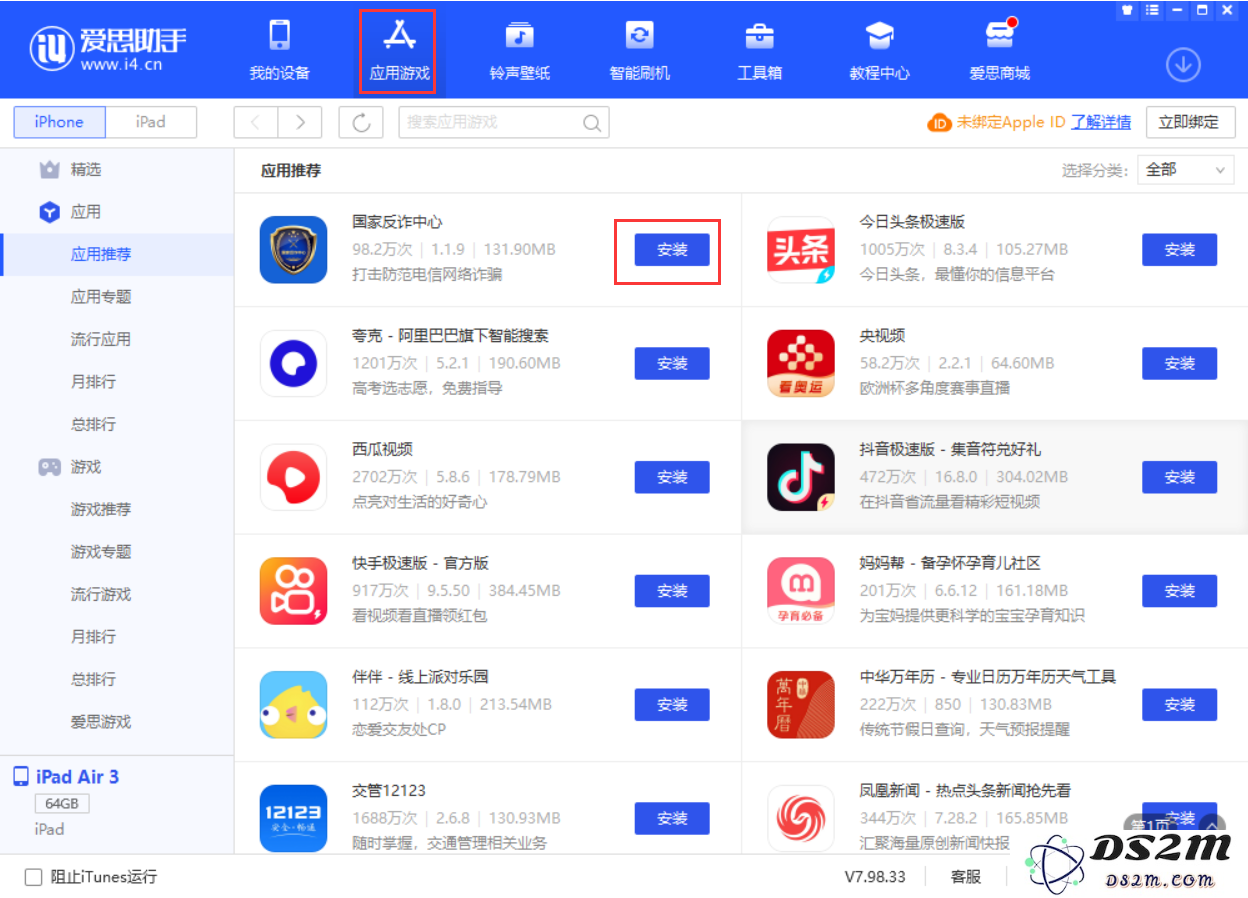
Task: Open the 工具箱 toolbox
Action: [759, 50]
